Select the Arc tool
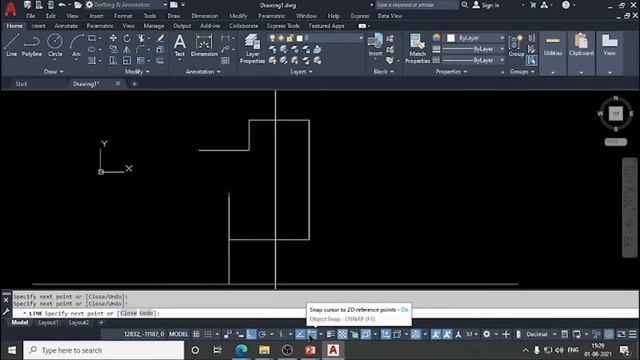Screen dimensions: 640x360 pyautogui.click(x=76, y=45)
